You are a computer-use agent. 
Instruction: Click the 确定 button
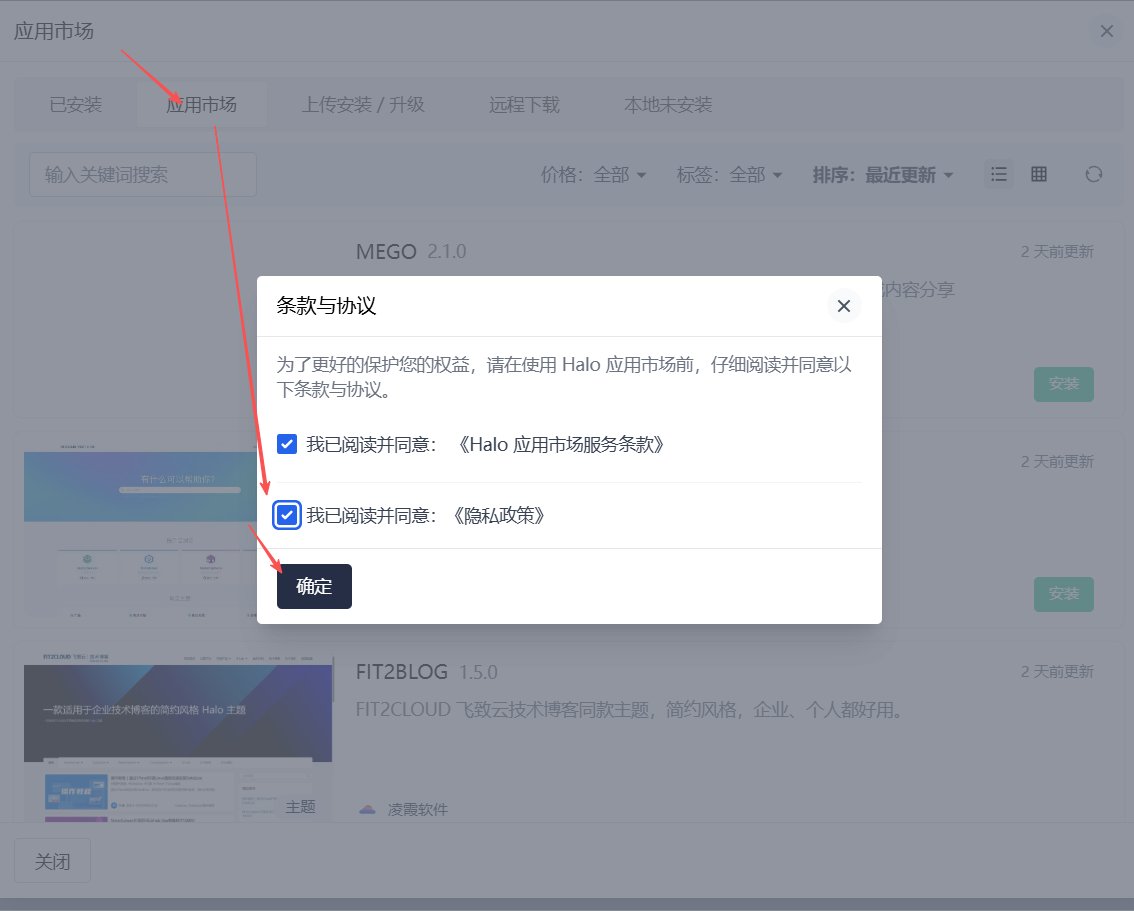pos(314,586)
